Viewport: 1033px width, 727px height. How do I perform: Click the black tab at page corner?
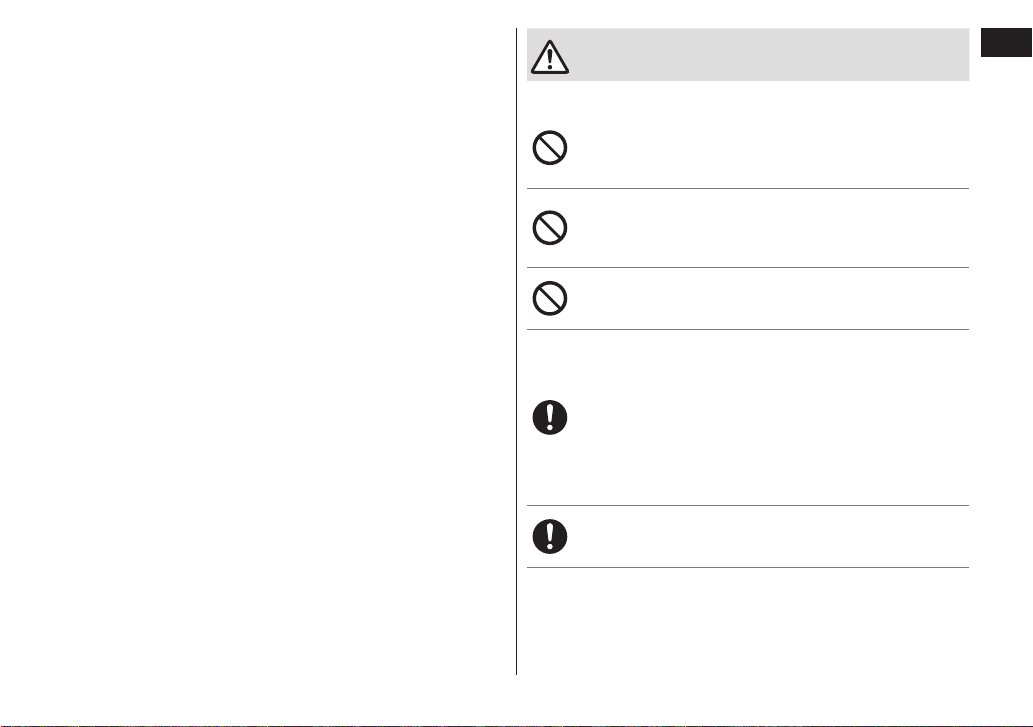click(x=1007, y=43)
